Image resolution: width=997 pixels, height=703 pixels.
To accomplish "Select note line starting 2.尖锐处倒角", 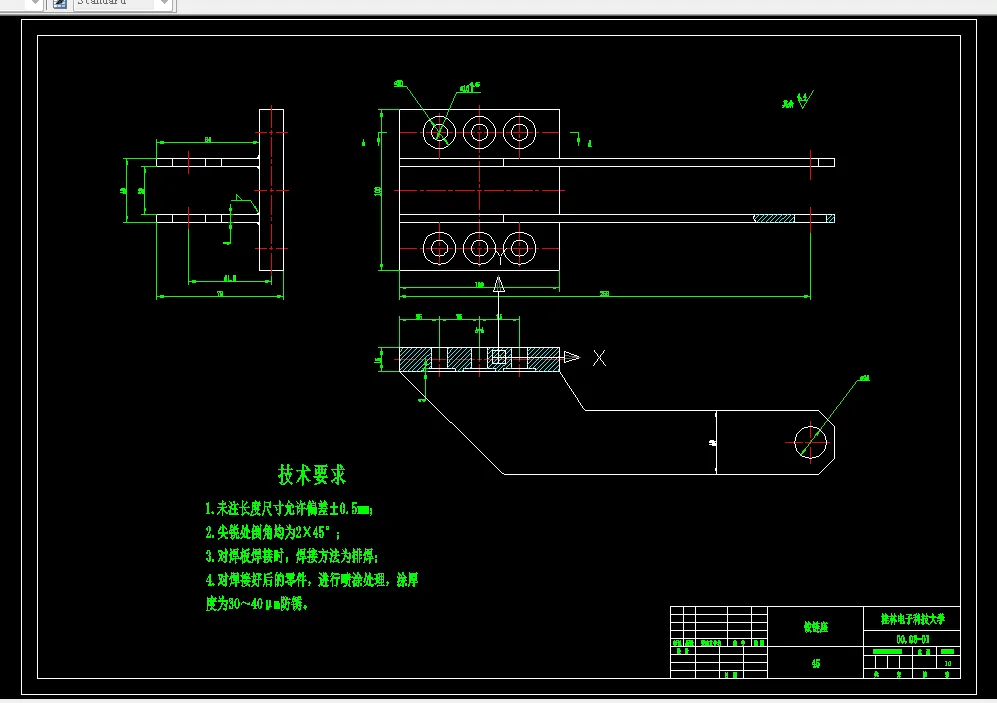I will (272, 532).
